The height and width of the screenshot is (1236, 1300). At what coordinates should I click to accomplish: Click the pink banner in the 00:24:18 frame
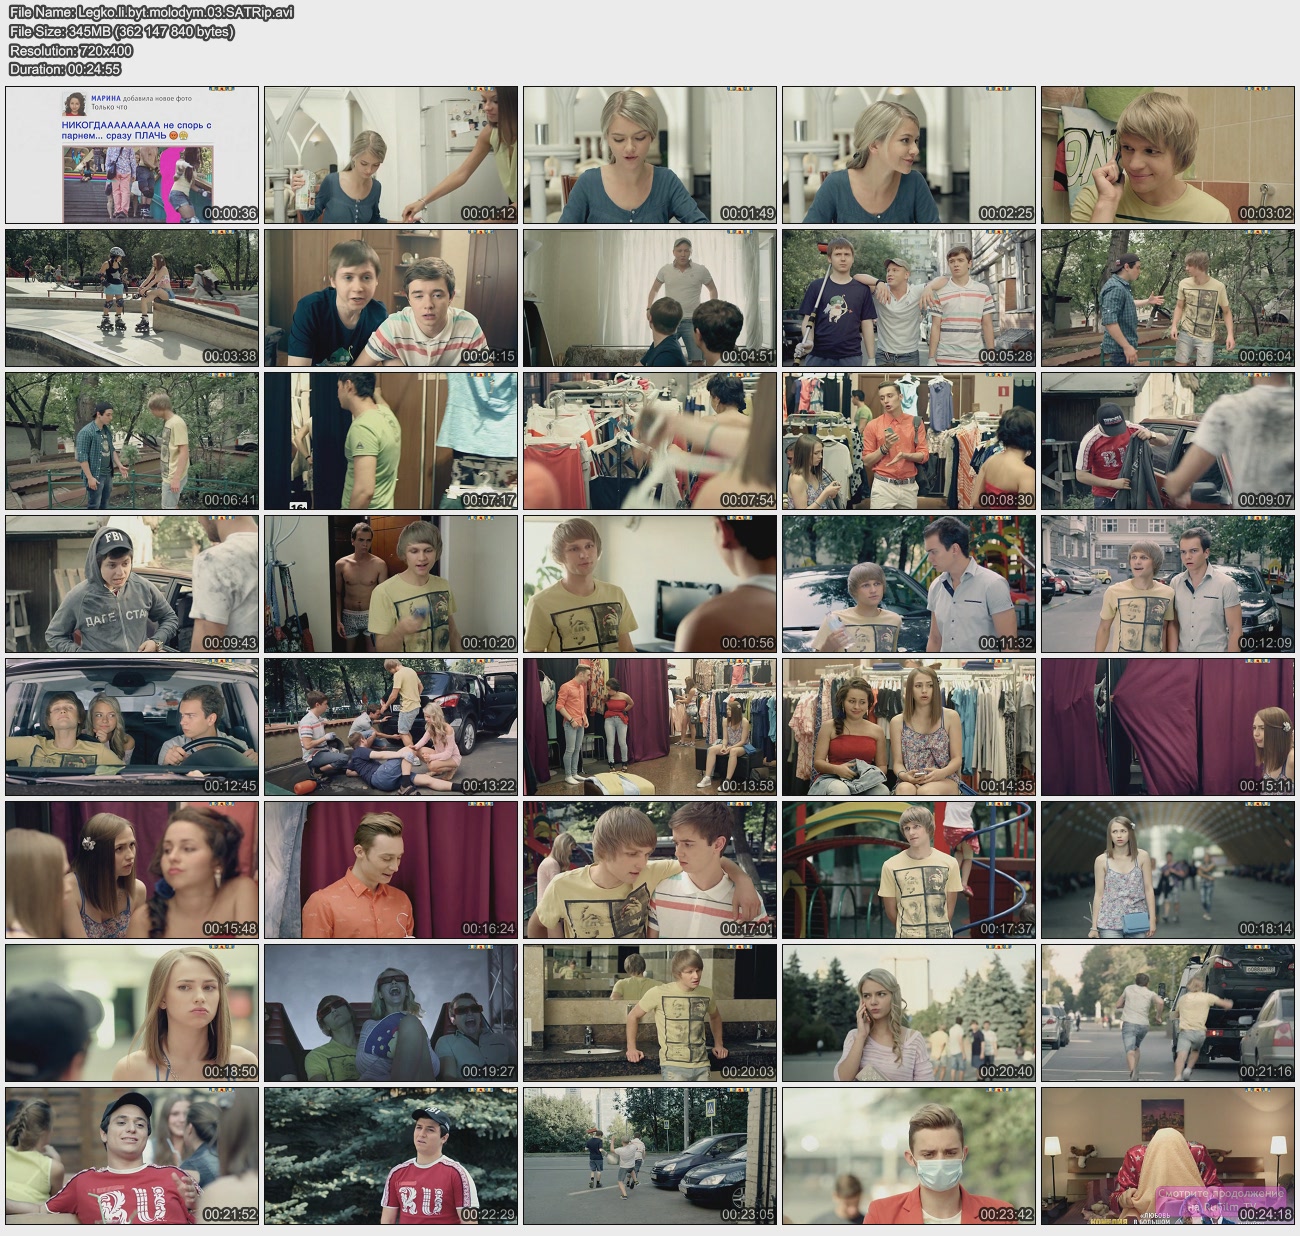[x=1221, y=1200]
